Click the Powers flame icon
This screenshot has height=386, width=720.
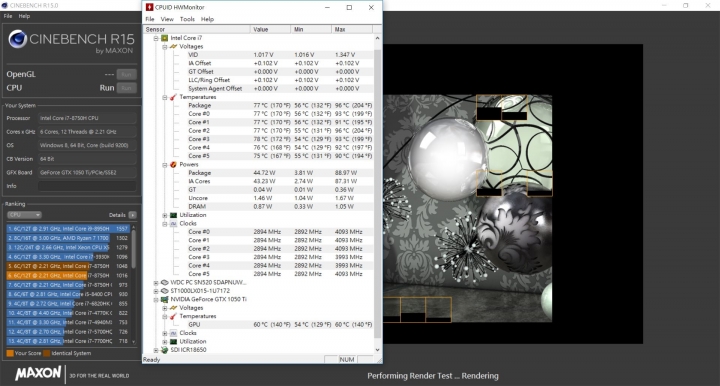click(x=173, y=164)
